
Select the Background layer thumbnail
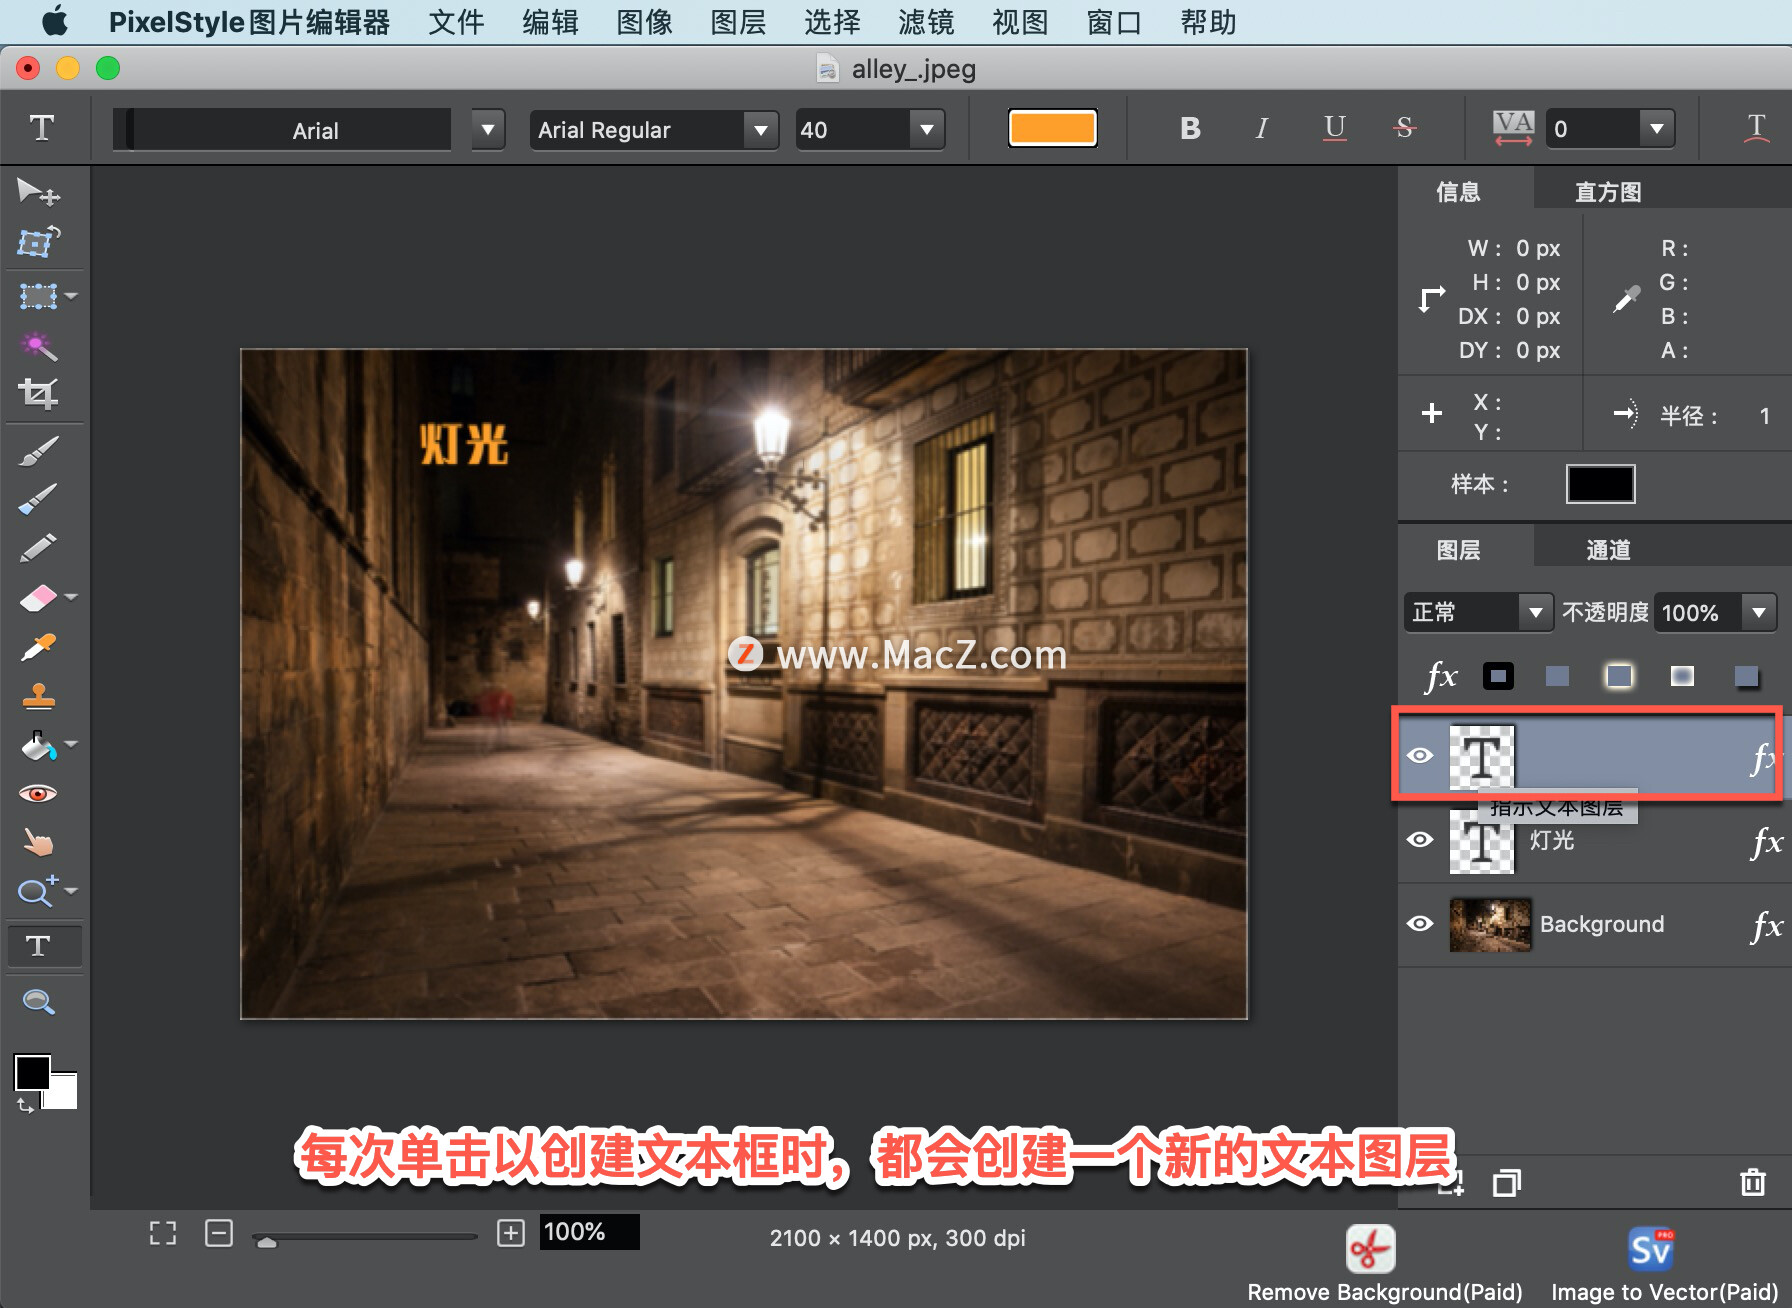[x=1489, y=924]
